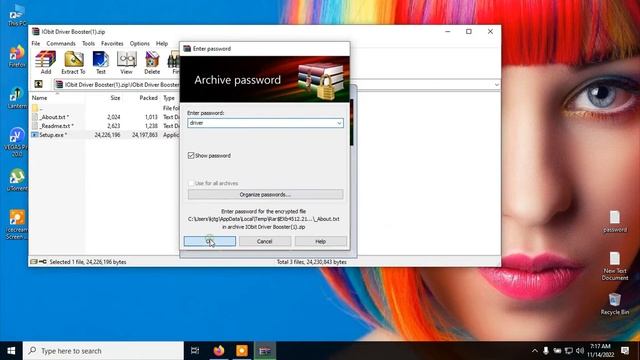
Task: Click the microphone tray icon
Action: [546, 351]
